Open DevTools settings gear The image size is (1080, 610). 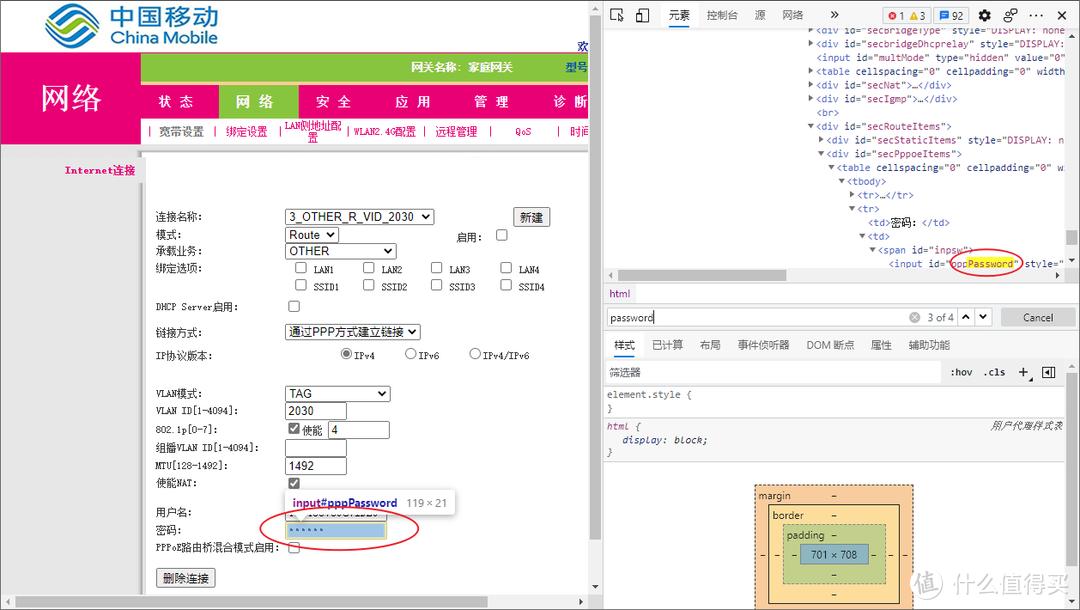point(984,15)
